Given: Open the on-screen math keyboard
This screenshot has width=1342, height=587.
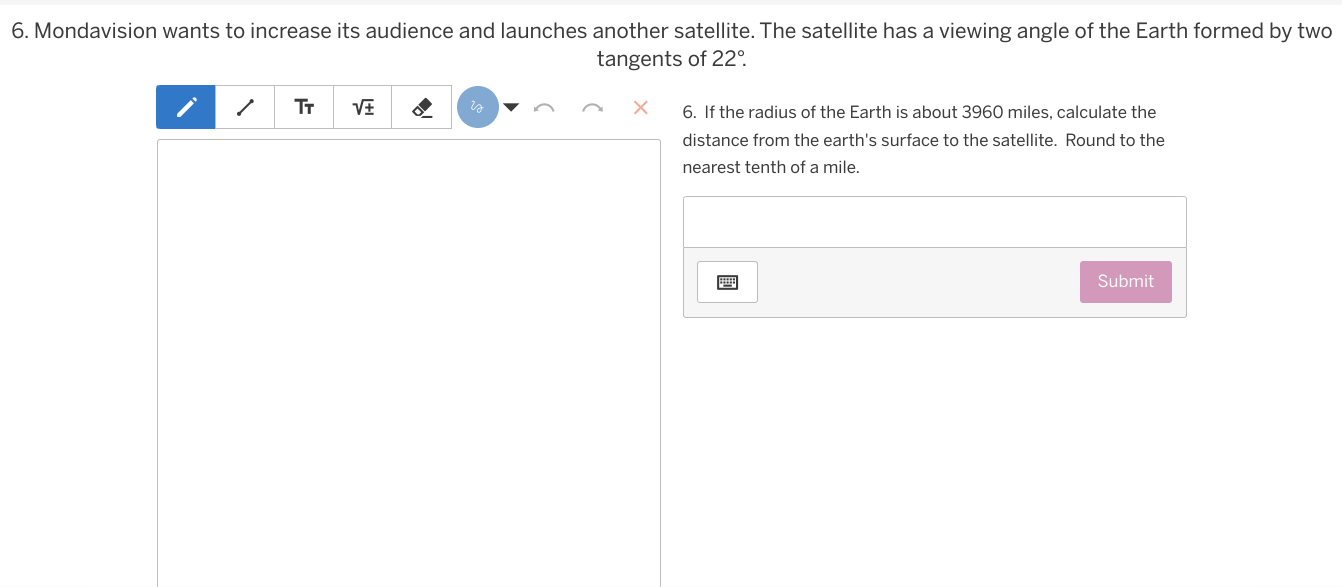Looking at the screenshot, I should click(728, 282).
